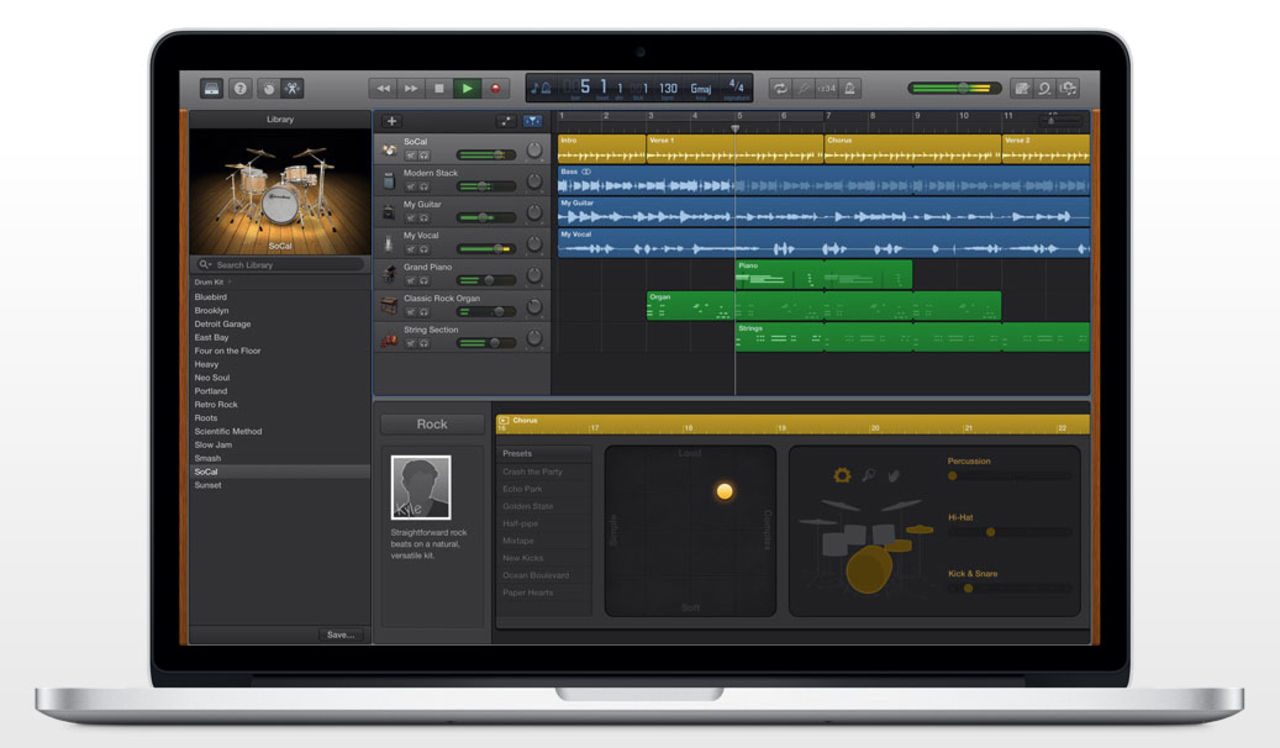1280x748 pixels.
Task: Select Retro Rock from the library list
Action: [216, 404]
